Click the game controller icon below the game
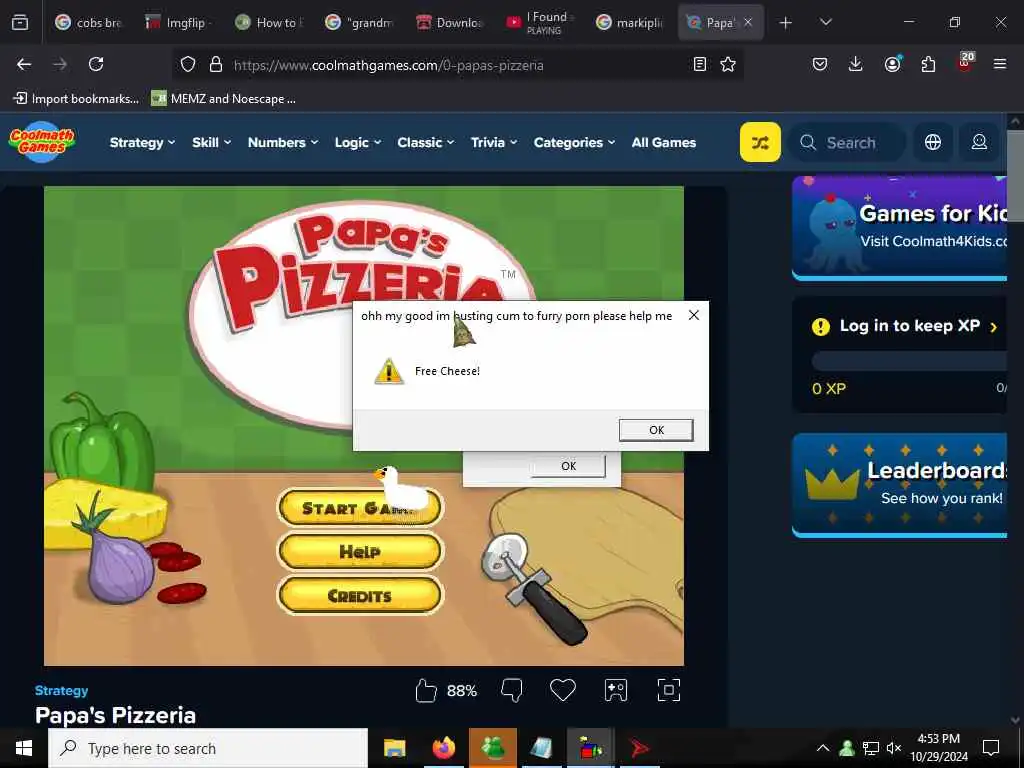Viewport: 1024px width, 768px height. 616,690
